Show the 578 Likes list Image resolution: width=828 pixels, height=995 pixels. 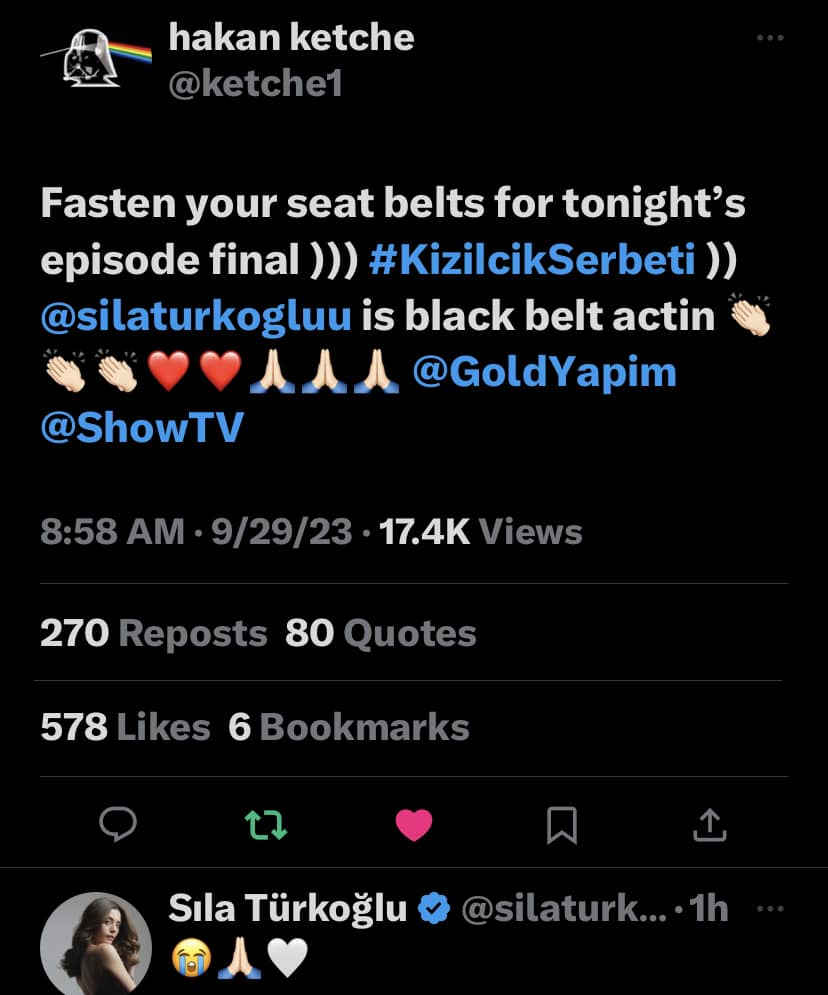[x=125, y=727]
